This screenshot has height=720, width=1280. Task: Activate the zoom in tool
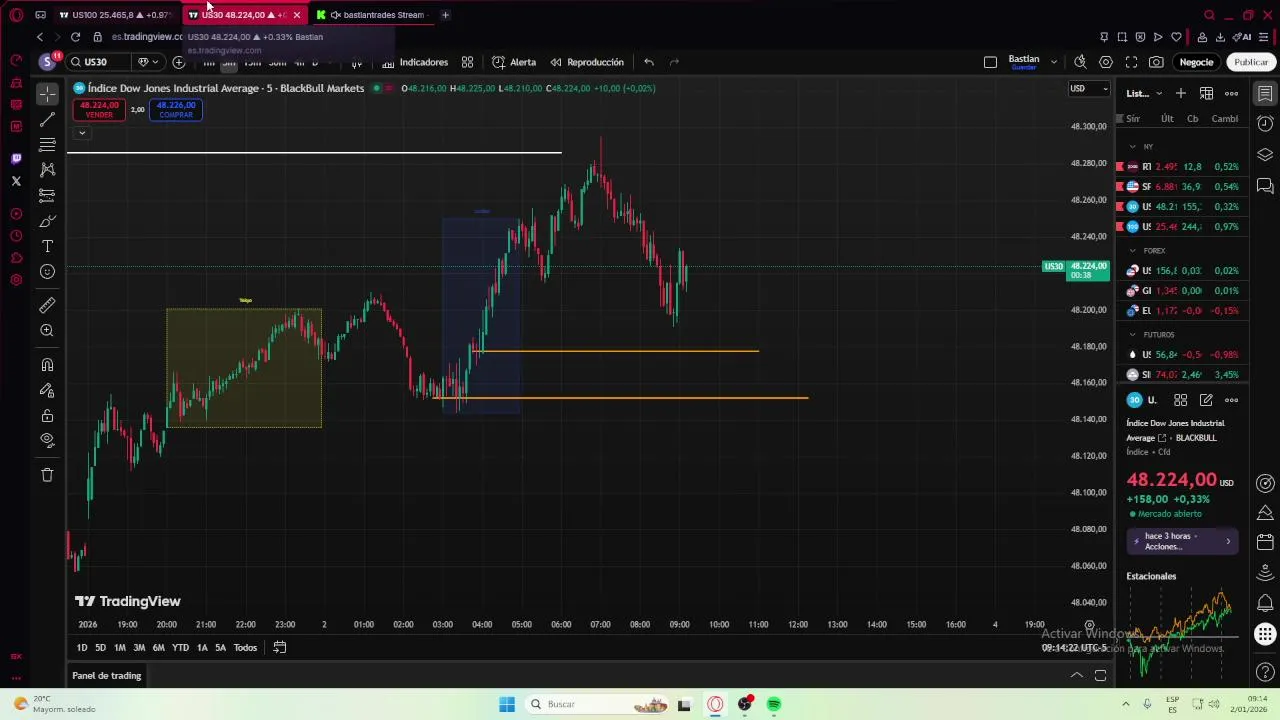pyautogui.click(x=47, y=330)
